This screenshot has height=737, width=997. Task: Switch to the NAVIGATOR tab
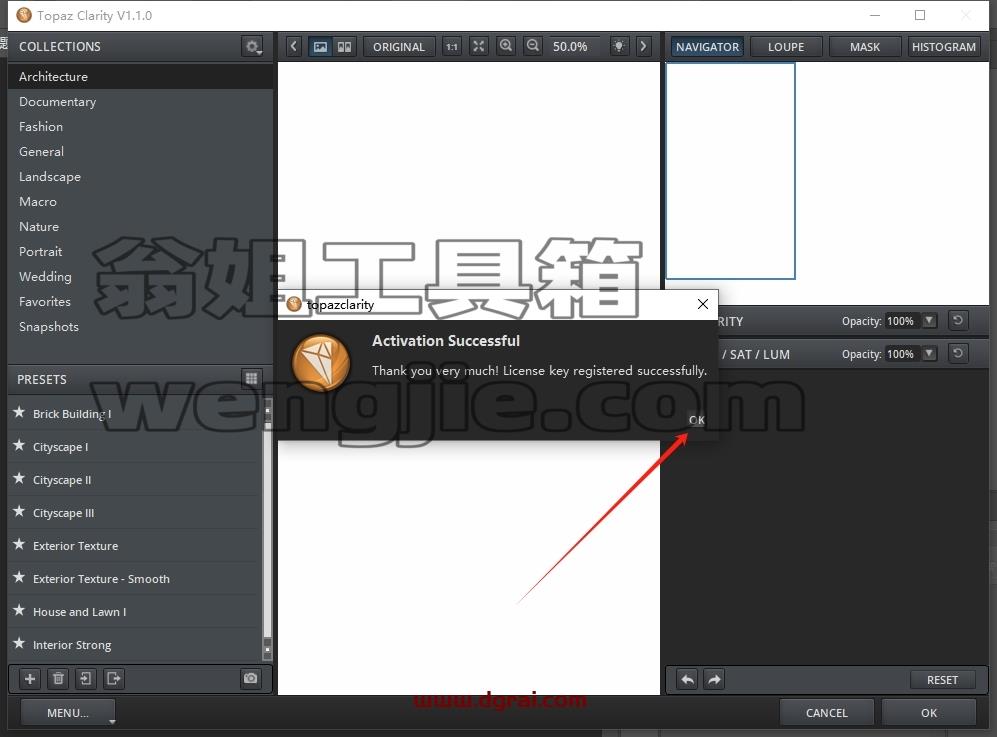[x=707, y=46]
